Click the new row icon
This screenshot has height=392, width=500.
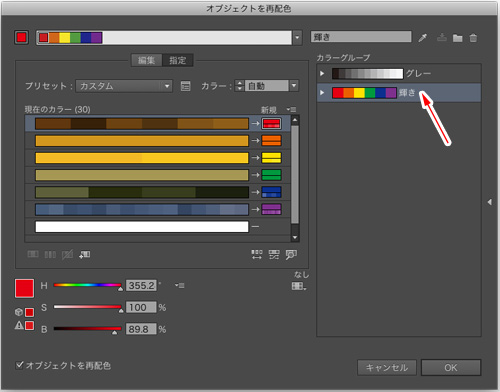85,255
